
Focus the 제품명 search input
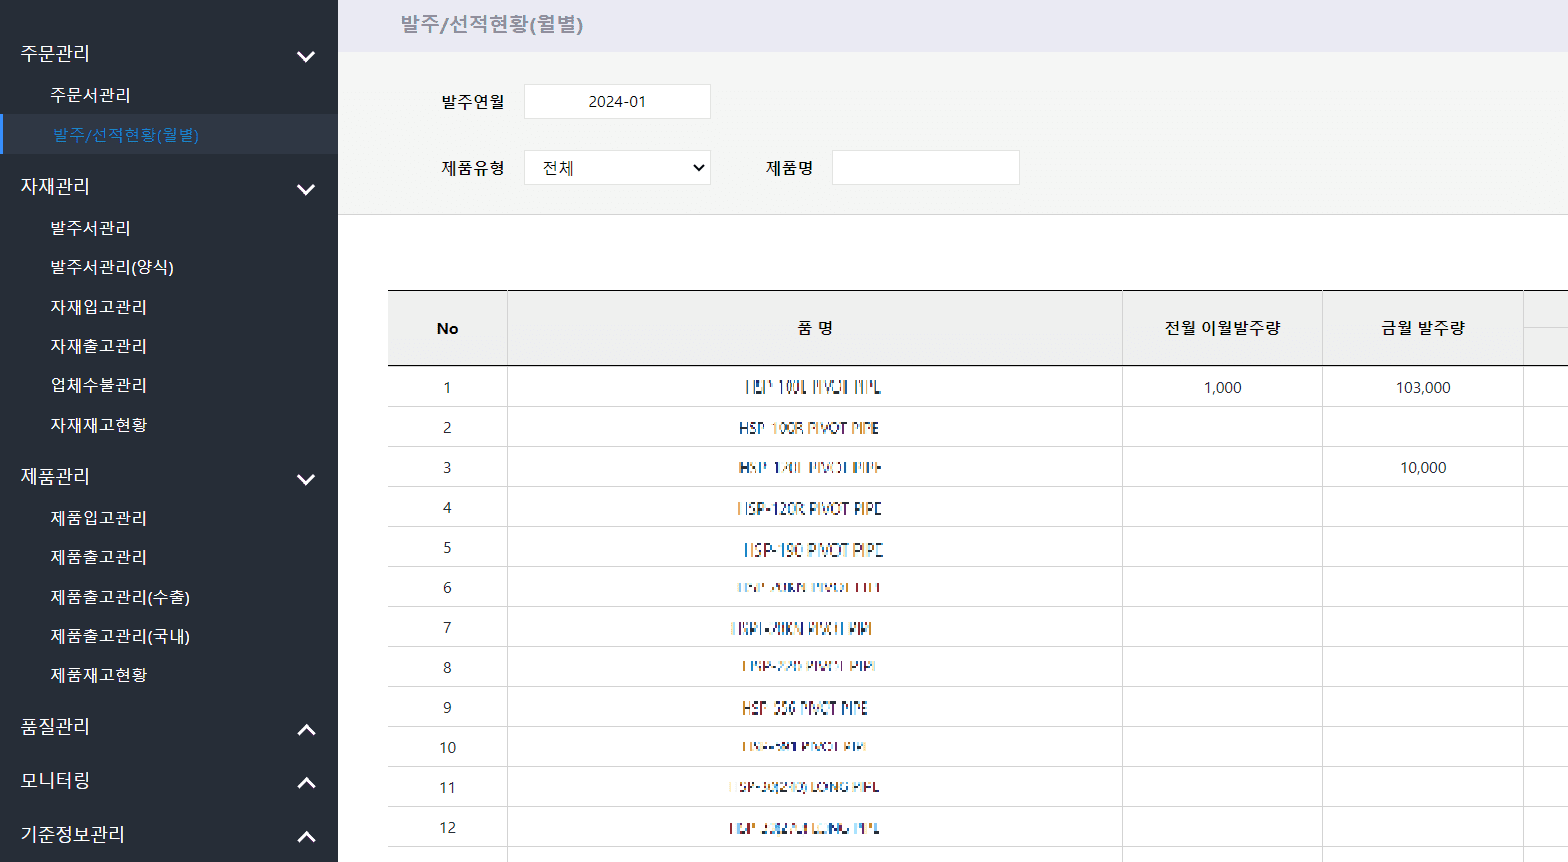[925, 168]
